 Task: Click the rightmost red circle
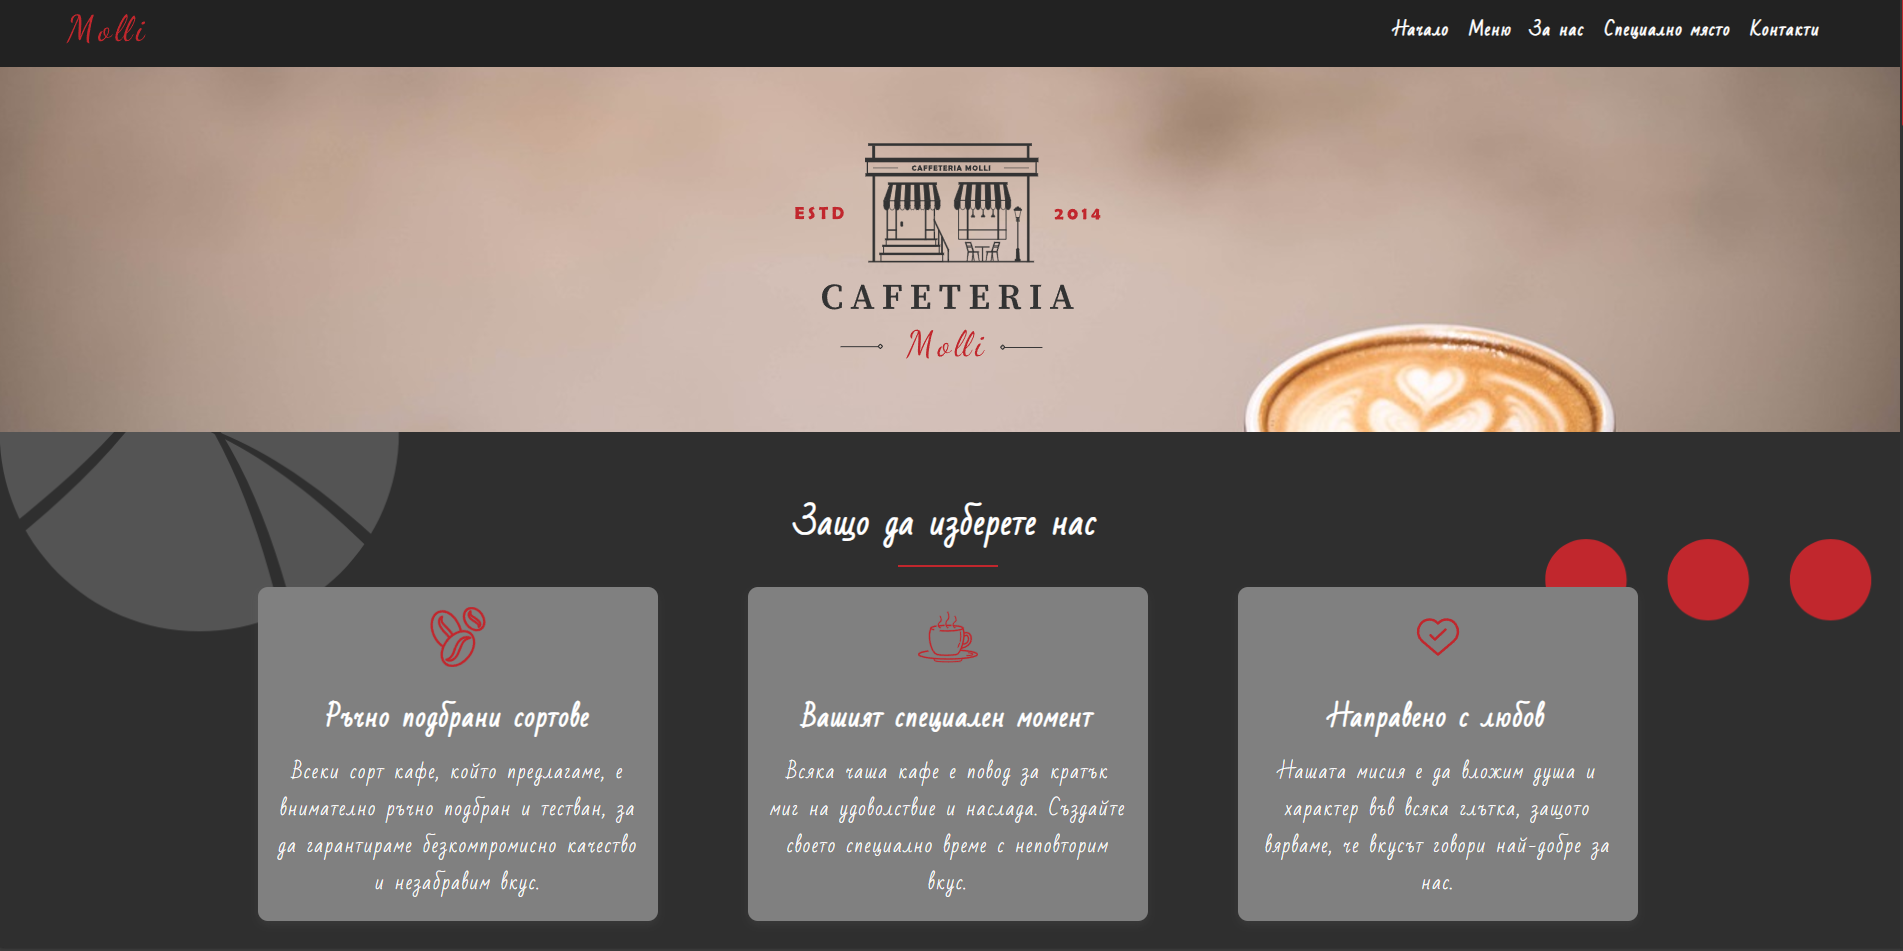point(1830,580)
